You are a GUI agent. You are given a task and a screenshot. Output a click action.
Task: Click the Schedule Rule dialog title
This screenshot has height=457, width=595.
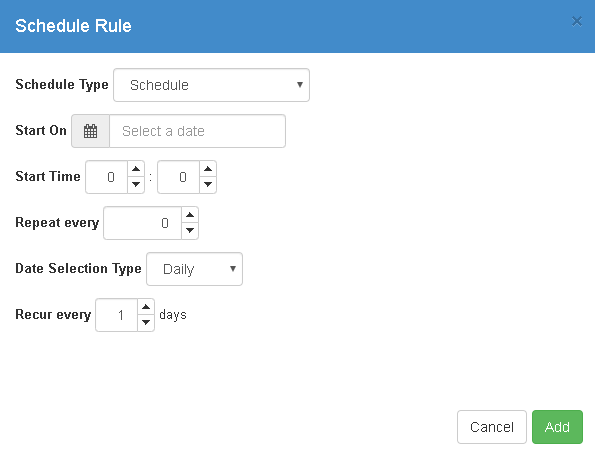point(73,26)
